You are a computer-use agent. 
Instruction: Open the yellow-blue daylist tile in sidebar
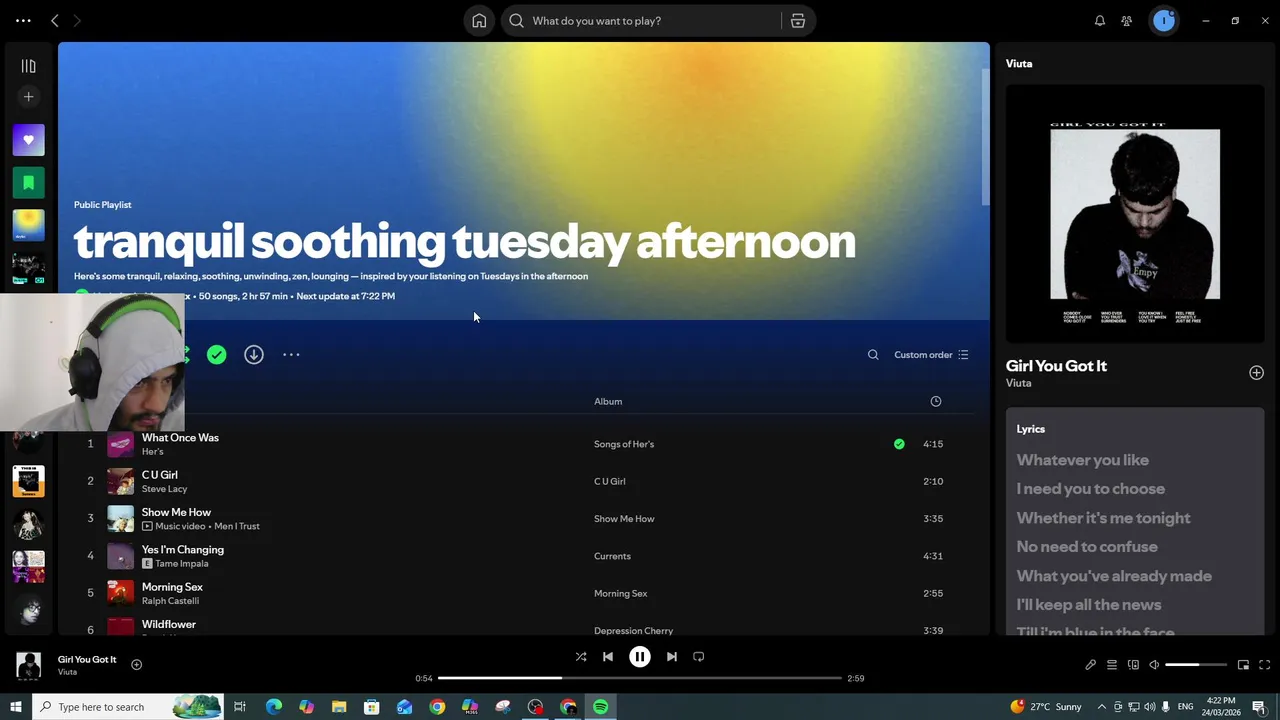coord(28,225)
